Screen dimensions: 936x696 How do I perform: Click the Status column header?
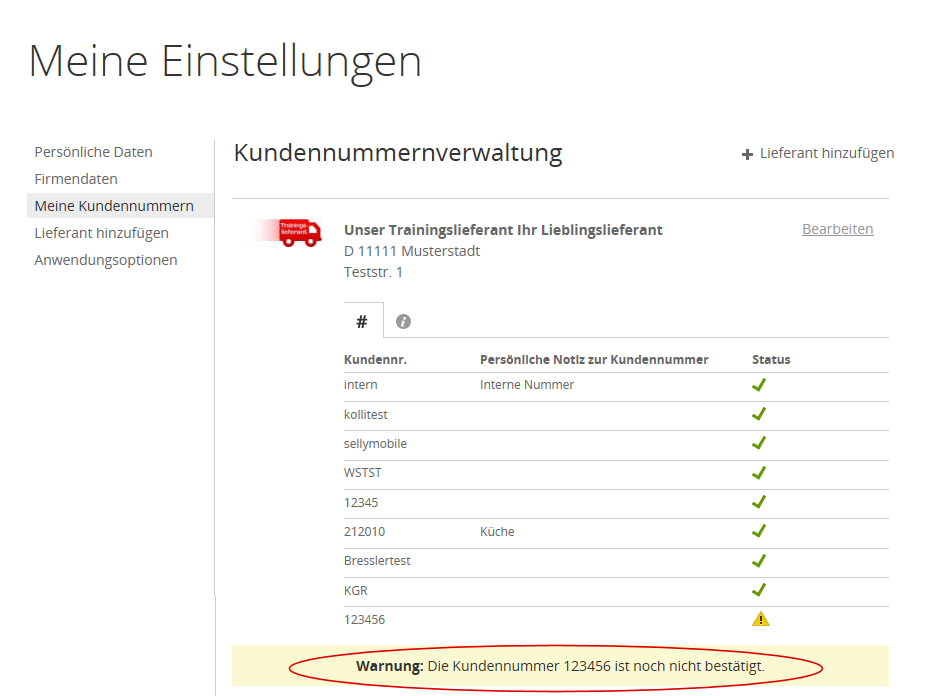point(771,359)
